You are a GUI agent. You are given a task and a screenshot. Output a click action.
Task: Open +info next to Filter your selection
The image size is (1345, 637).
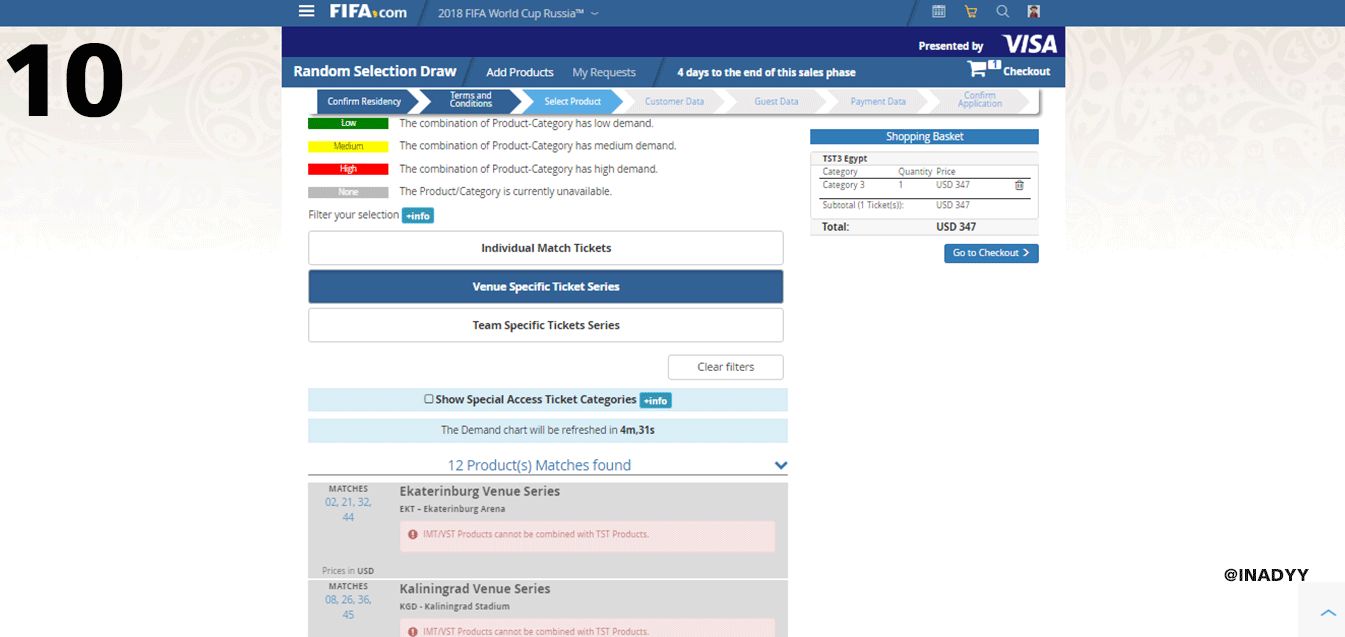[x=418, y=216]
